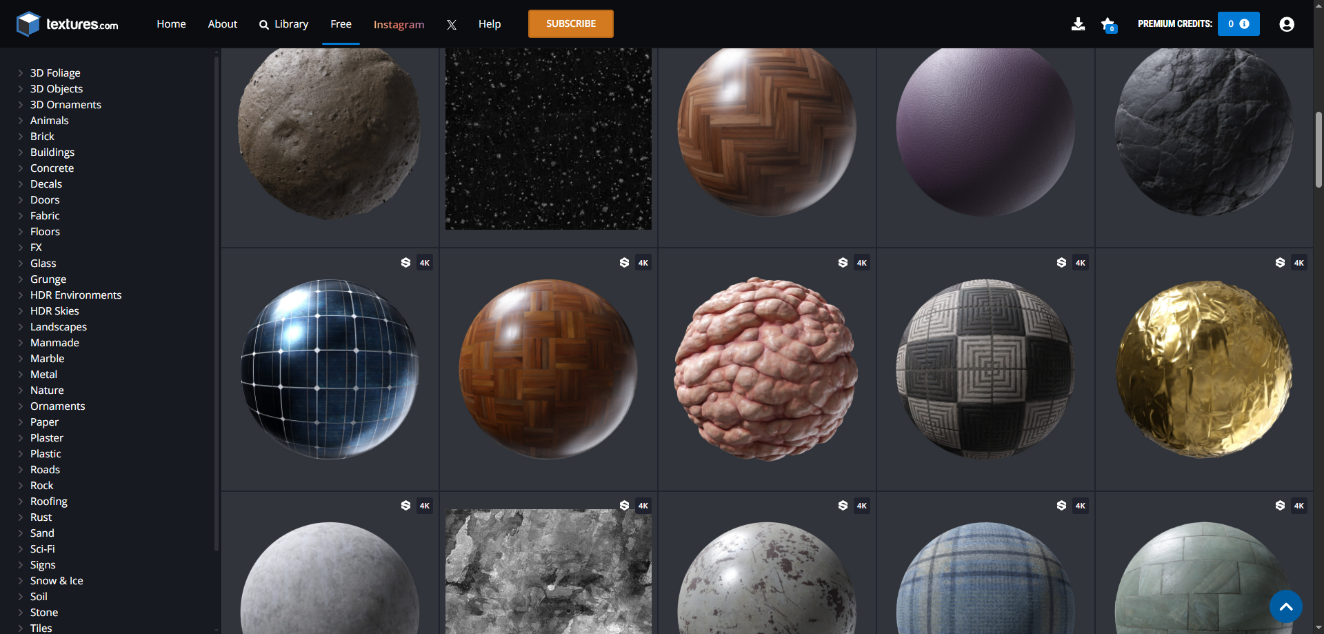Click the textures.com cube logo
1324x634 pixels.
coord(28,24)
